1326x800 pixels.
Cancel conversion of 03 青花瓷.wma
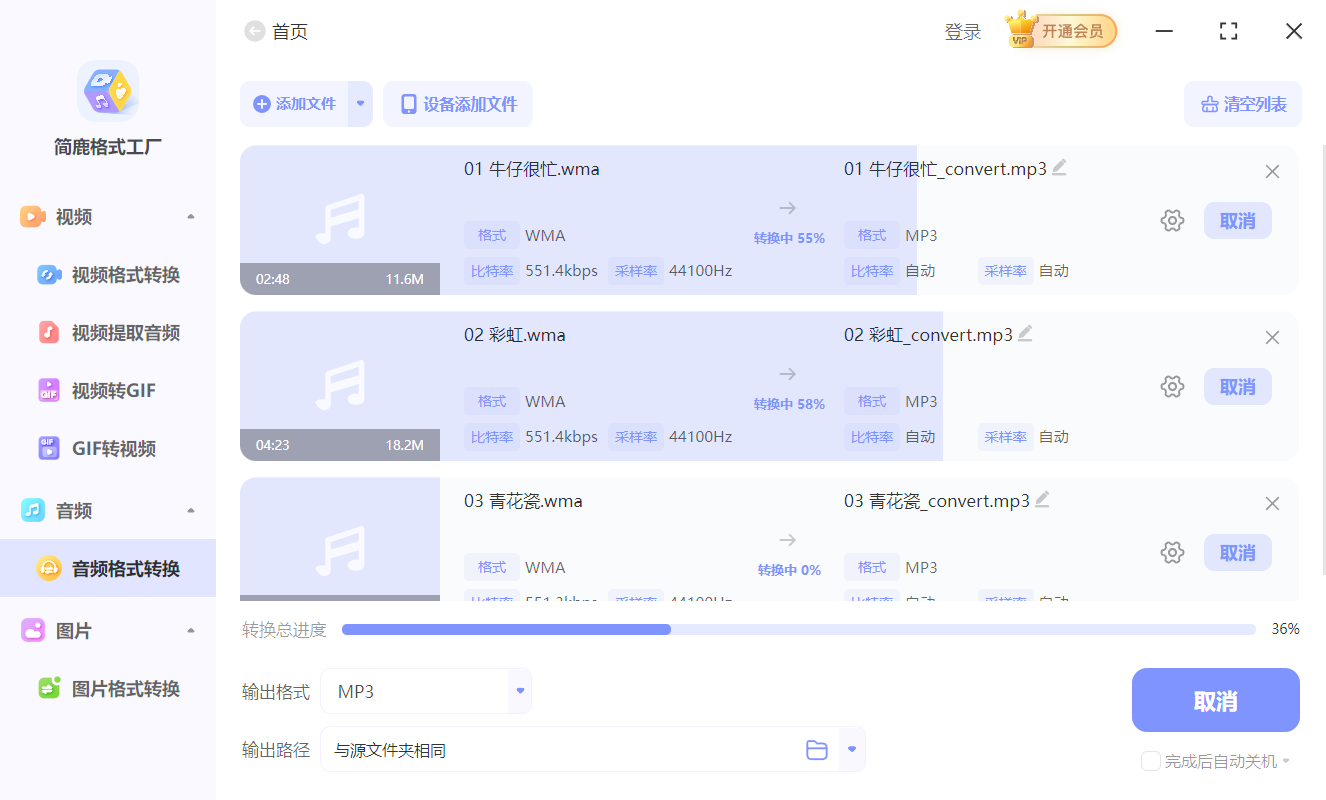pos(1237,552)
